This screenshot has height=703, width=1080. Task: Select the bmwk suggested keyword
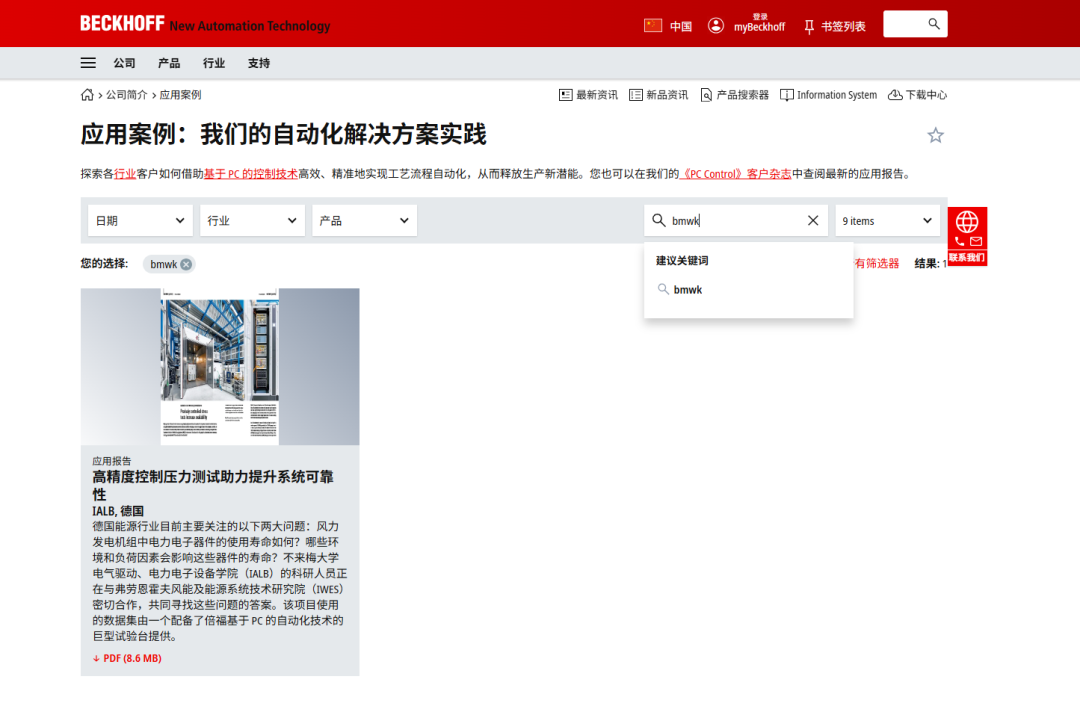tap(688, 290)
